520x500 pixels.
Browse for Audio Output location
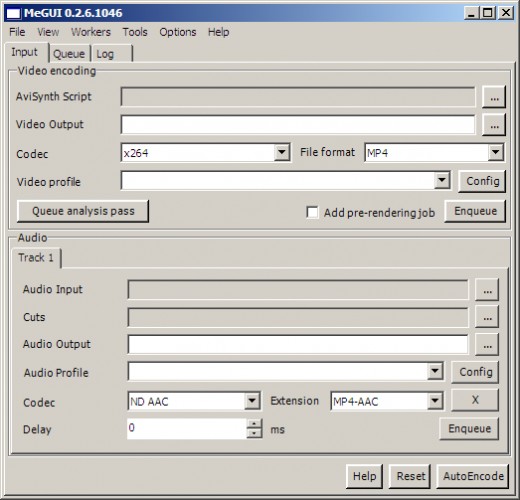pos(487,345)
